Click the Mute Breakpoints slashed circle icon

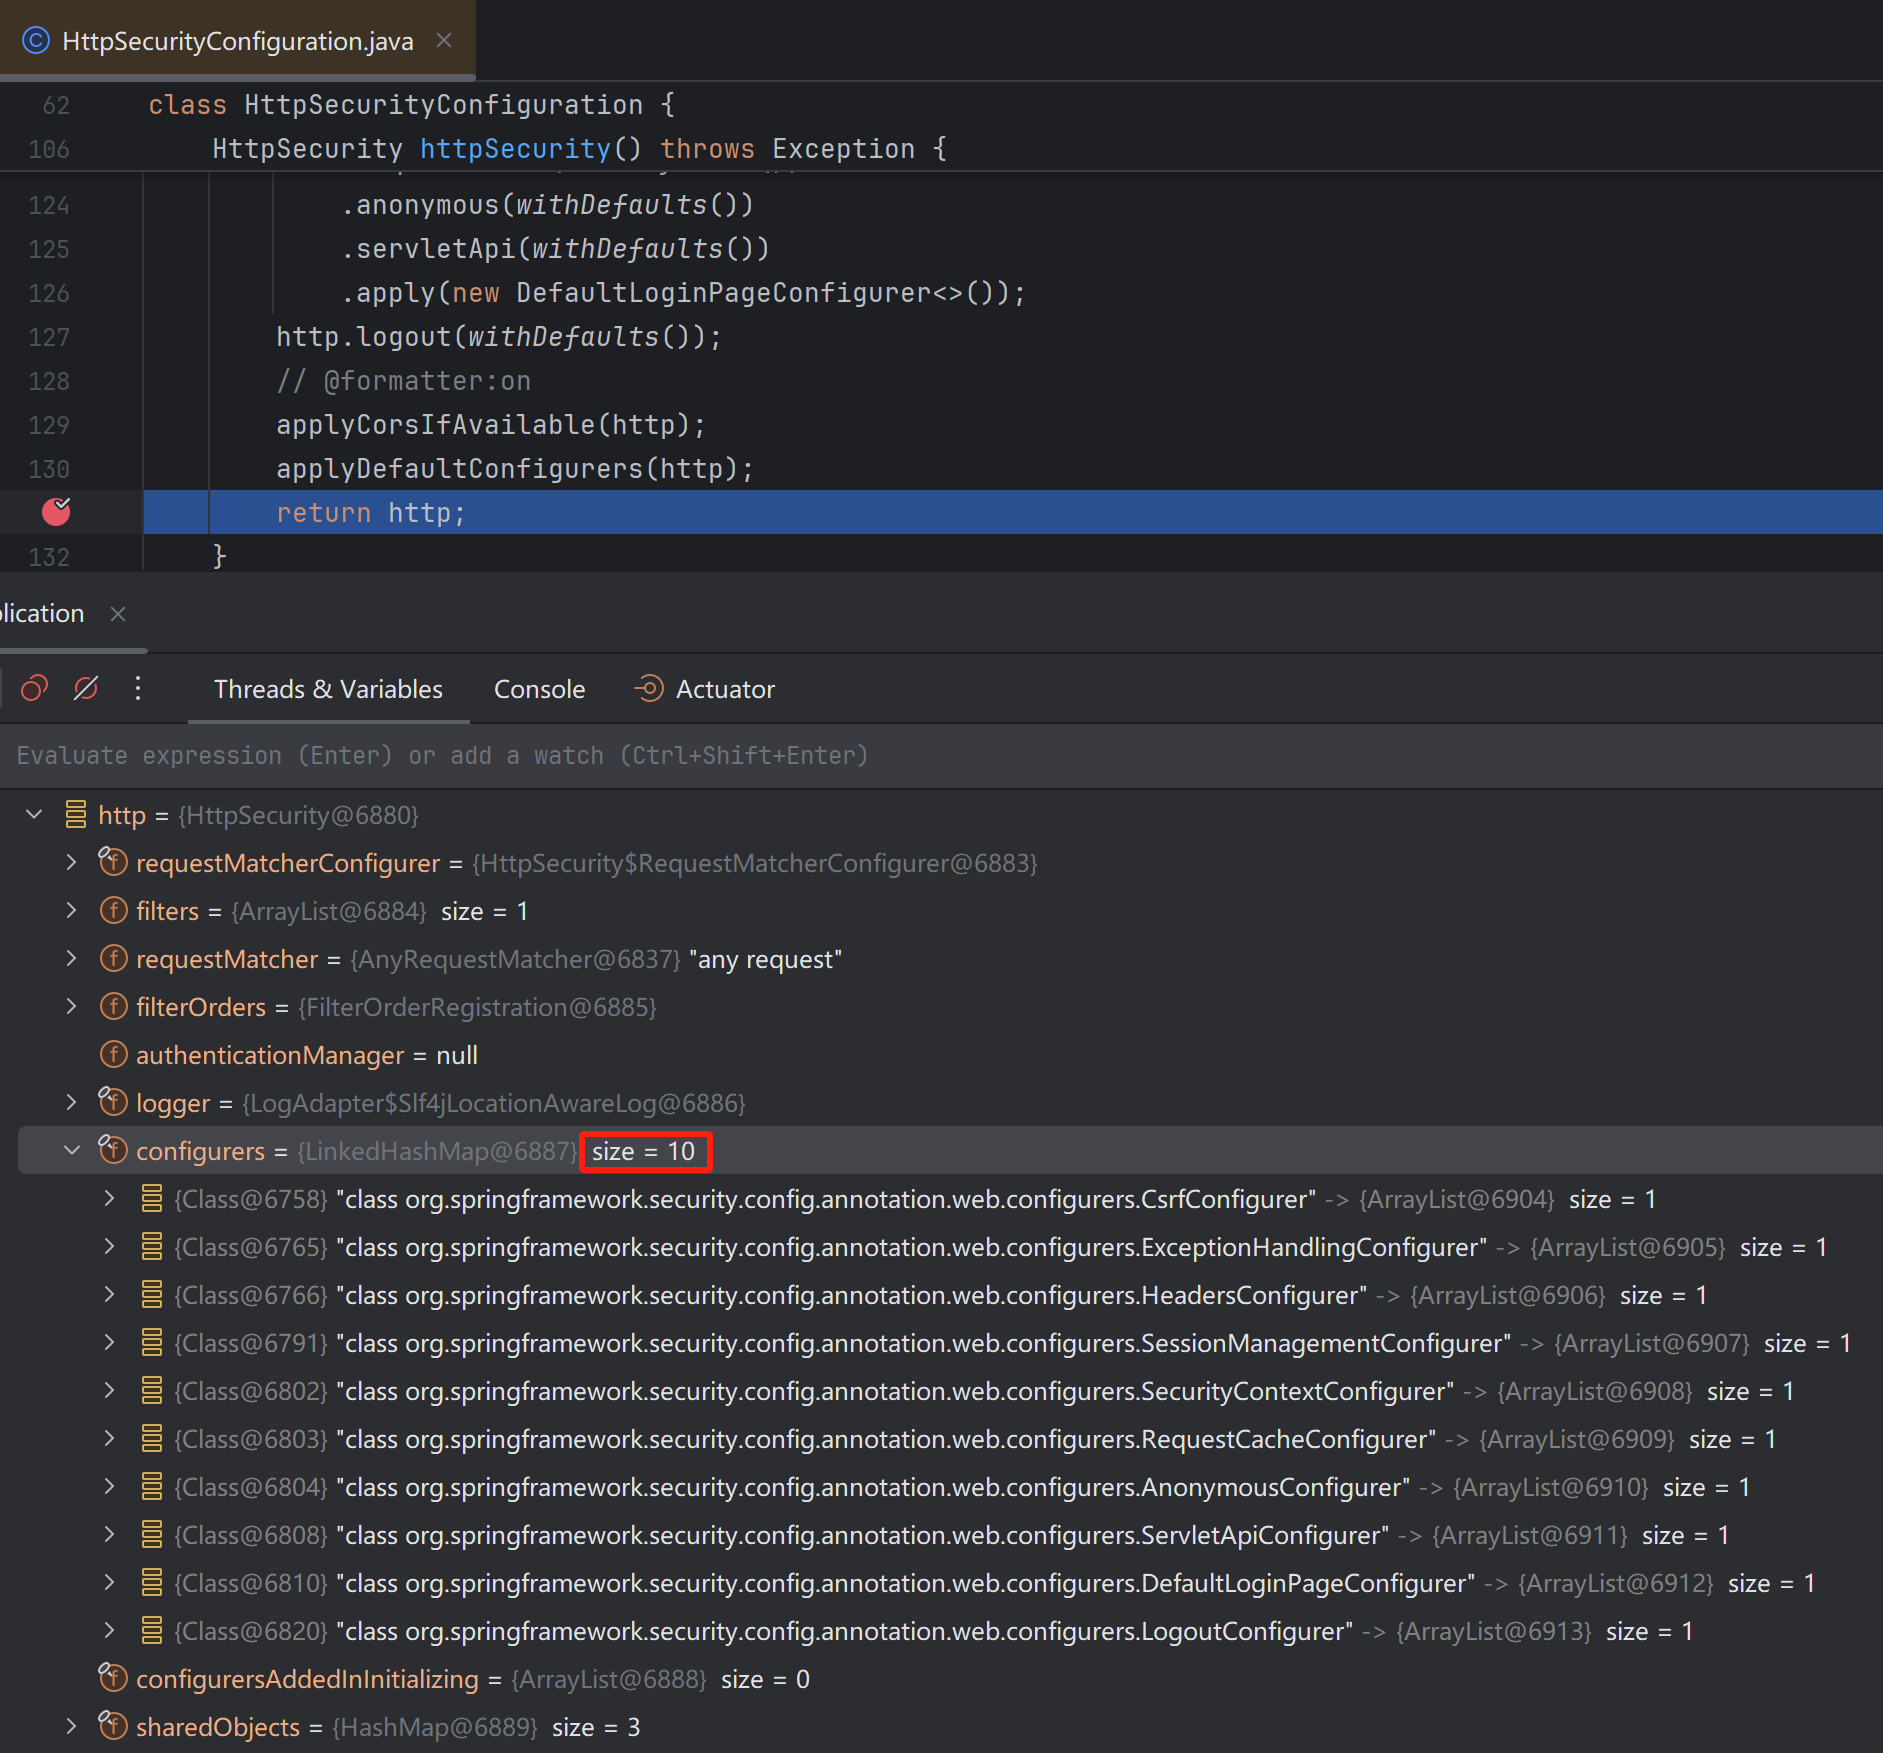point(86,689)
